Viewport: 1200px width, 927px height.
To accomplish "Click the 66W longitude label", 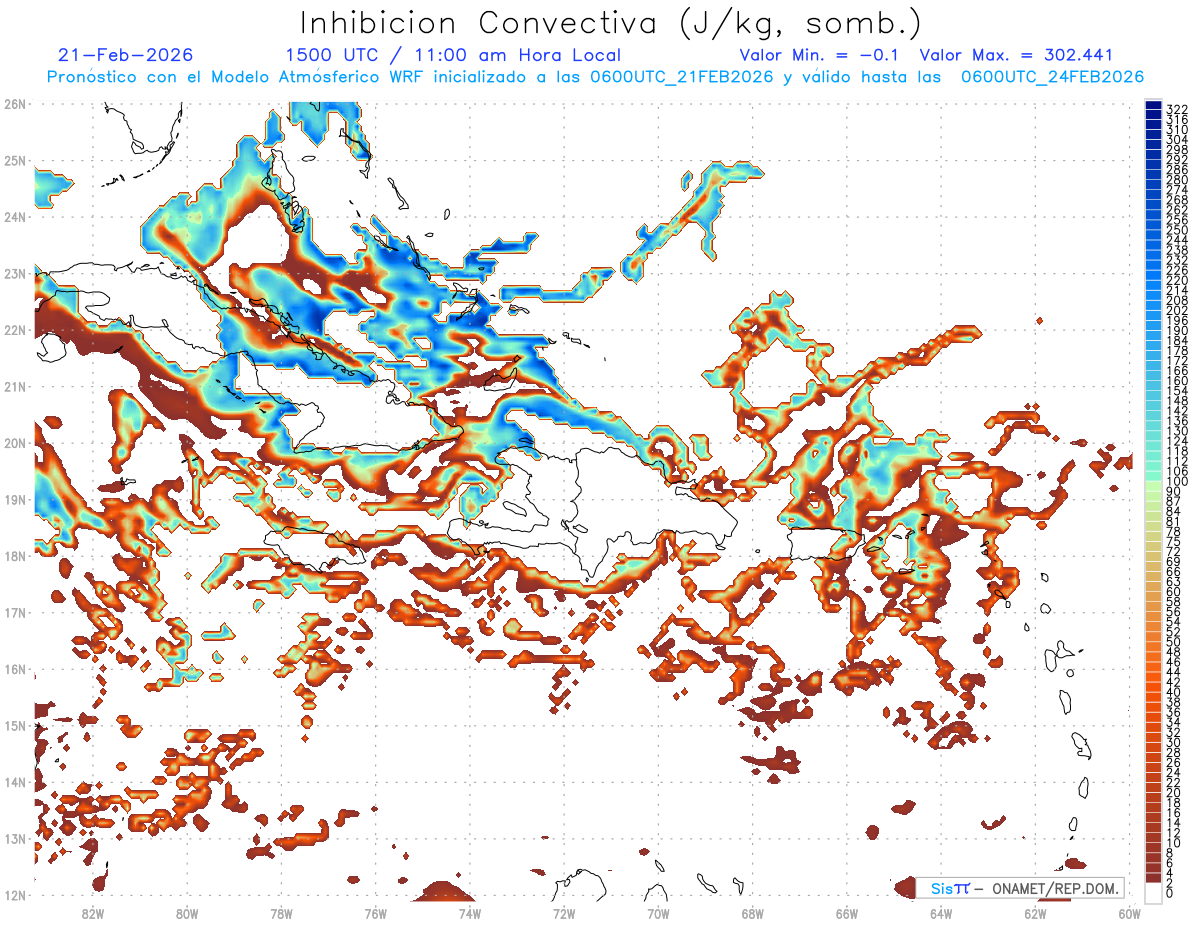I will point(847,912).
